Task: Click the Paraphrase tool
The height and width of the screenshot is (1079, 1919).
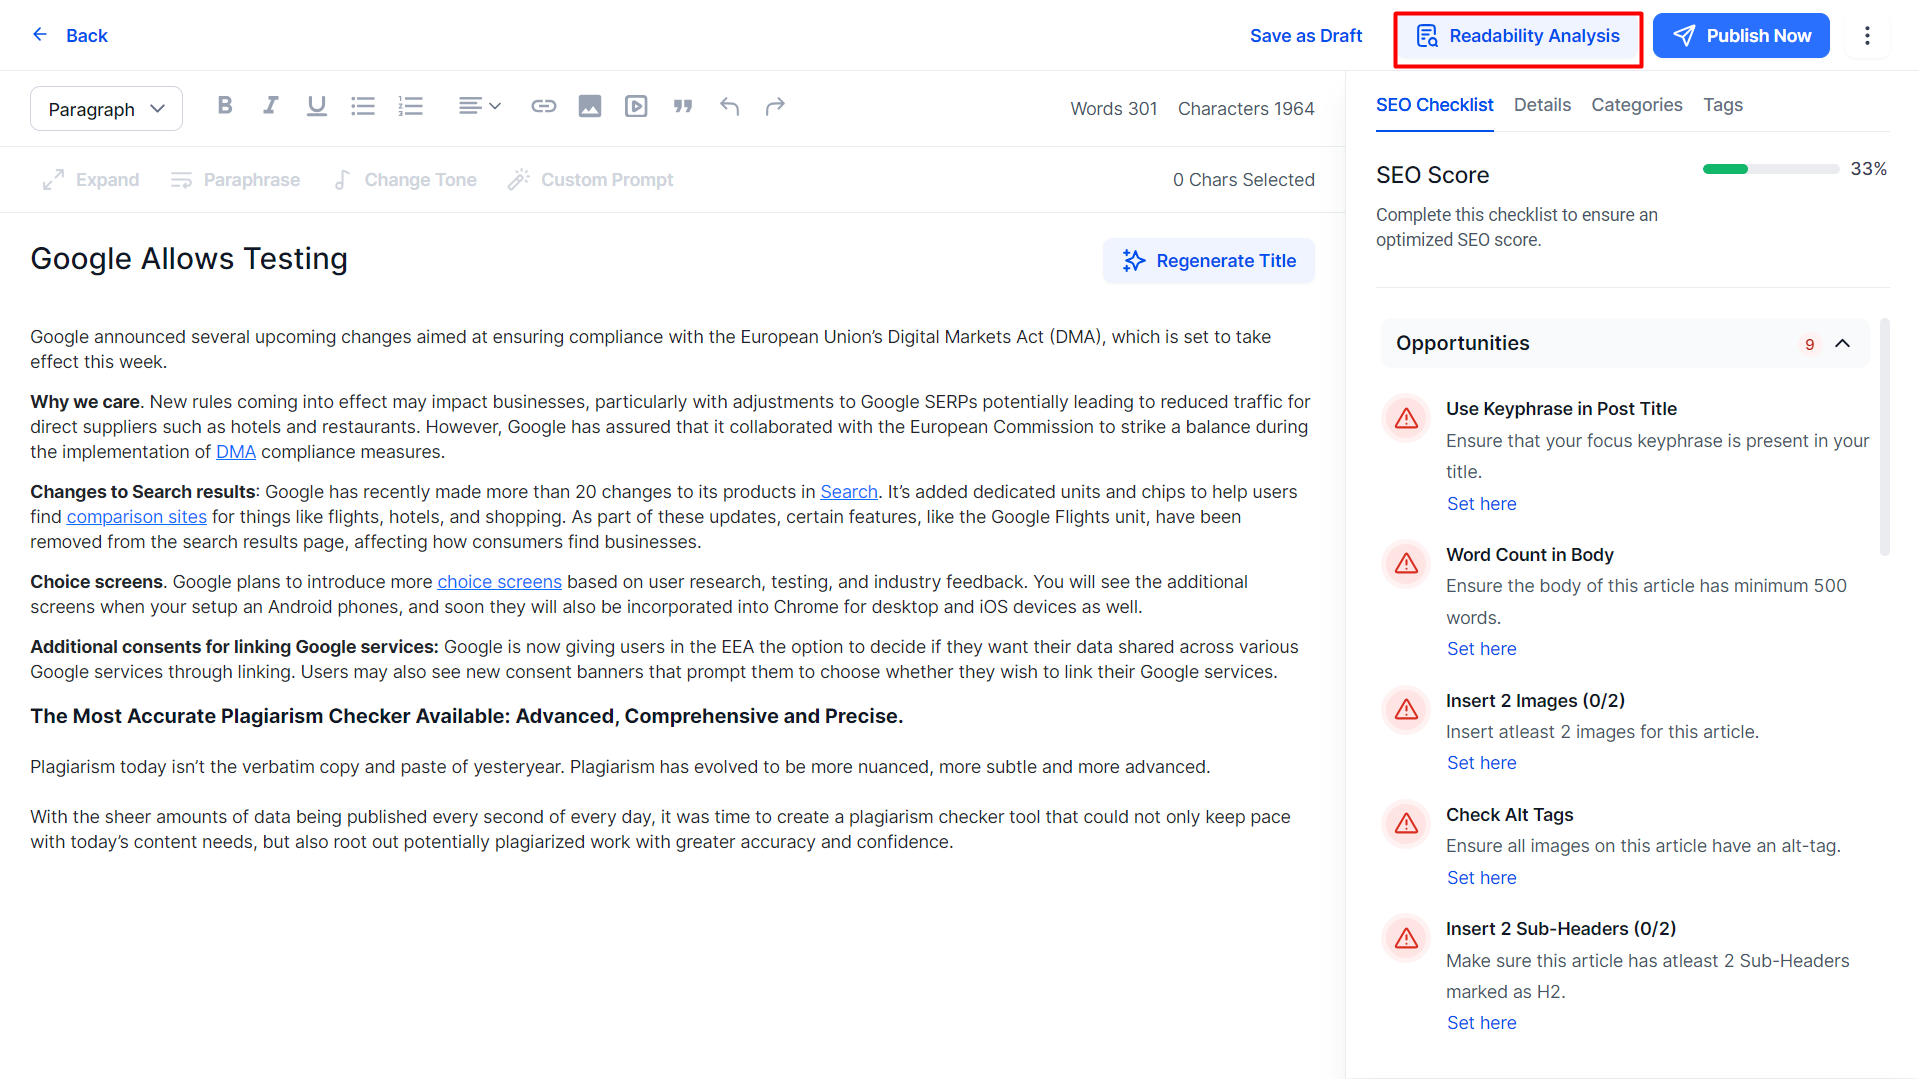Action: click(235, 180)
